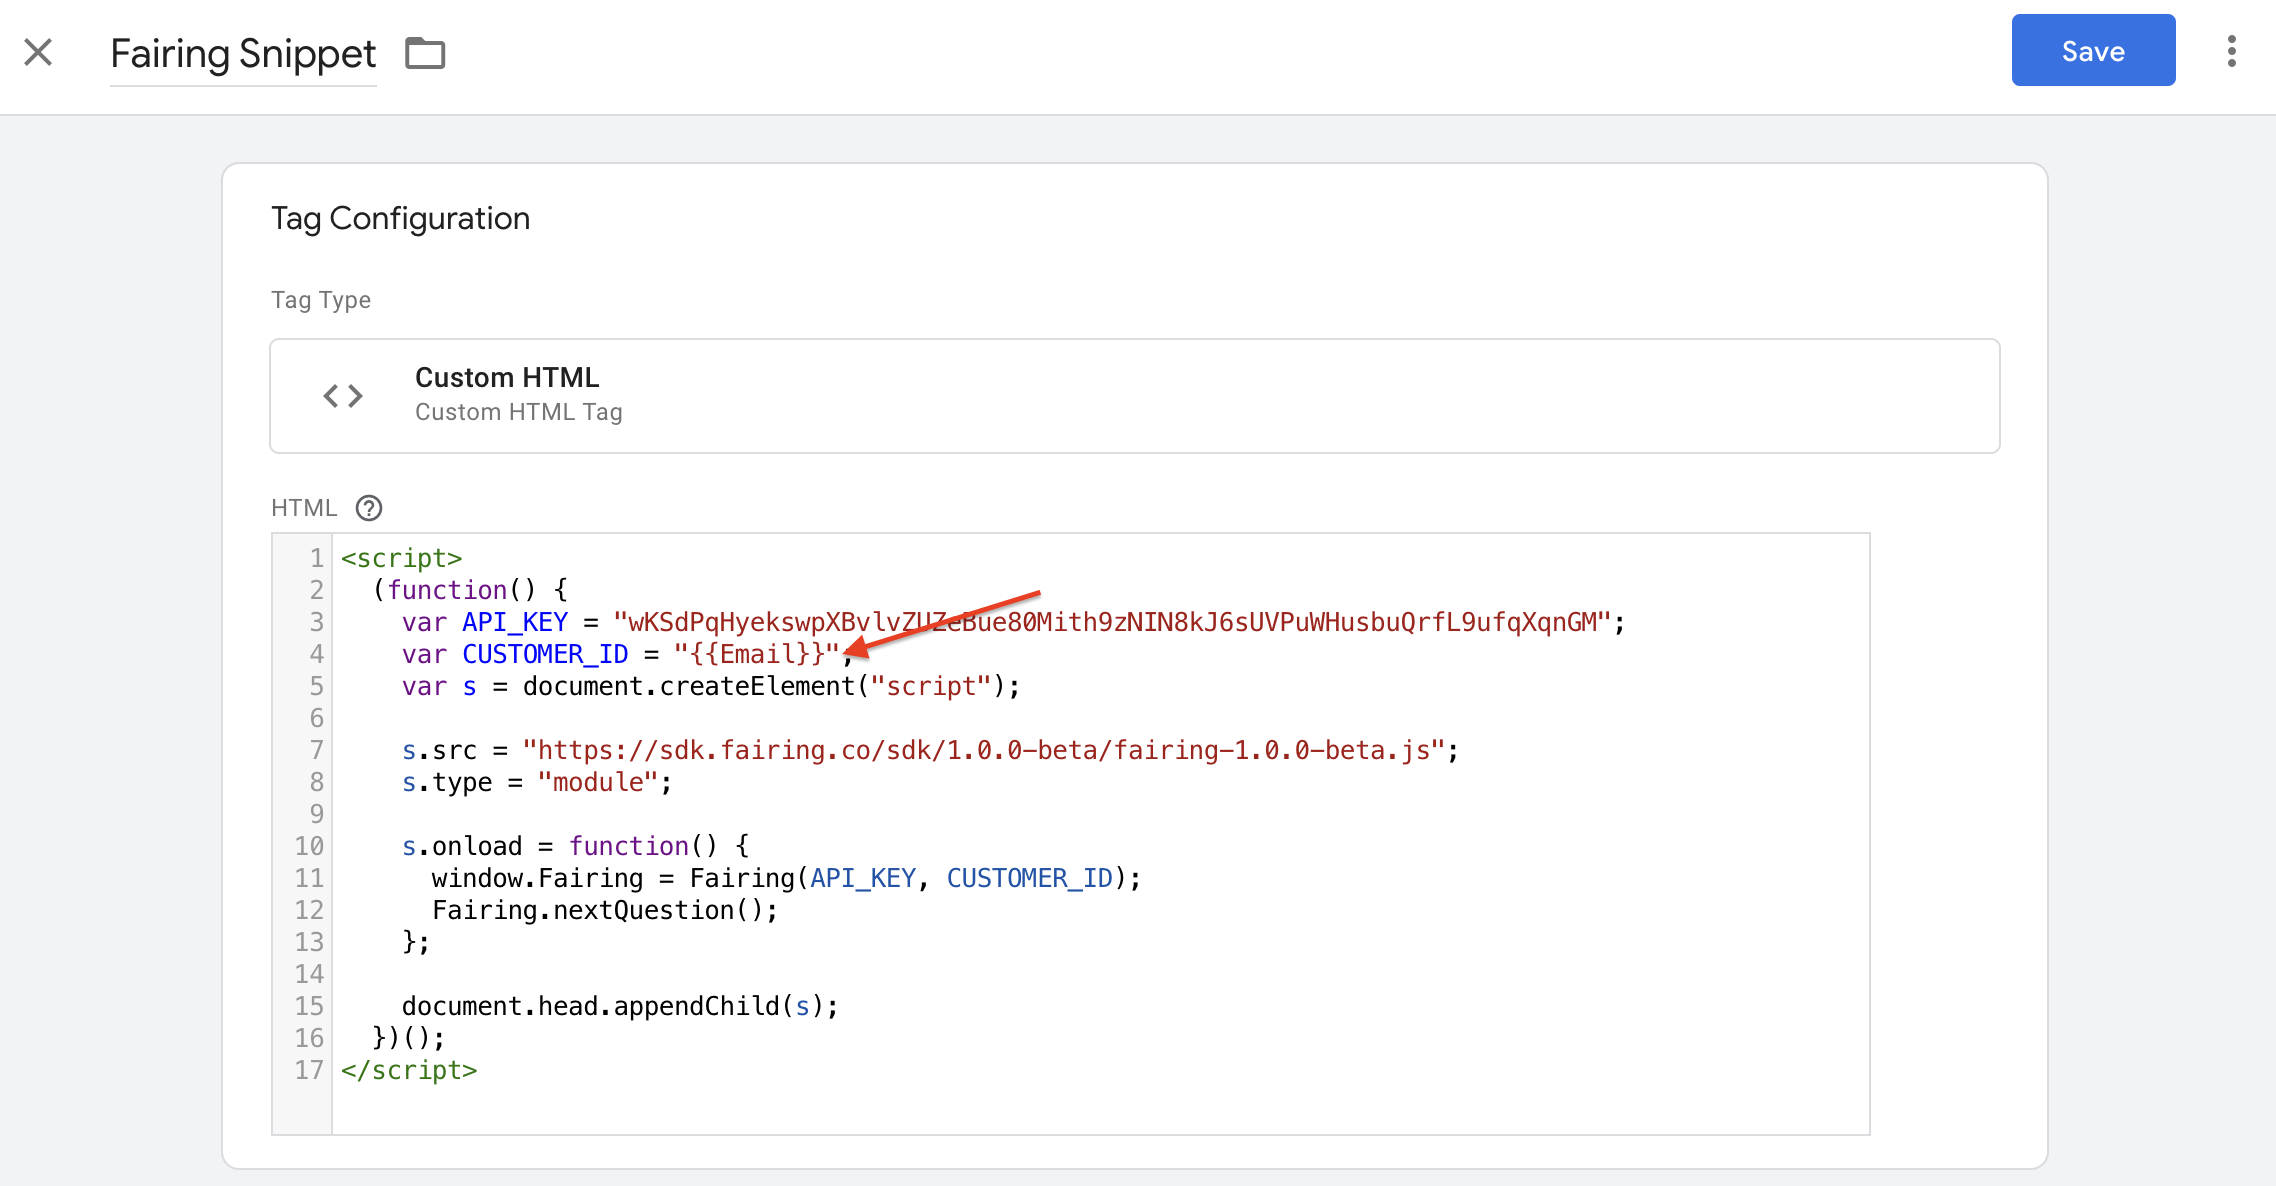Click document.head.appendChild(s) line

pos(620,1006)
